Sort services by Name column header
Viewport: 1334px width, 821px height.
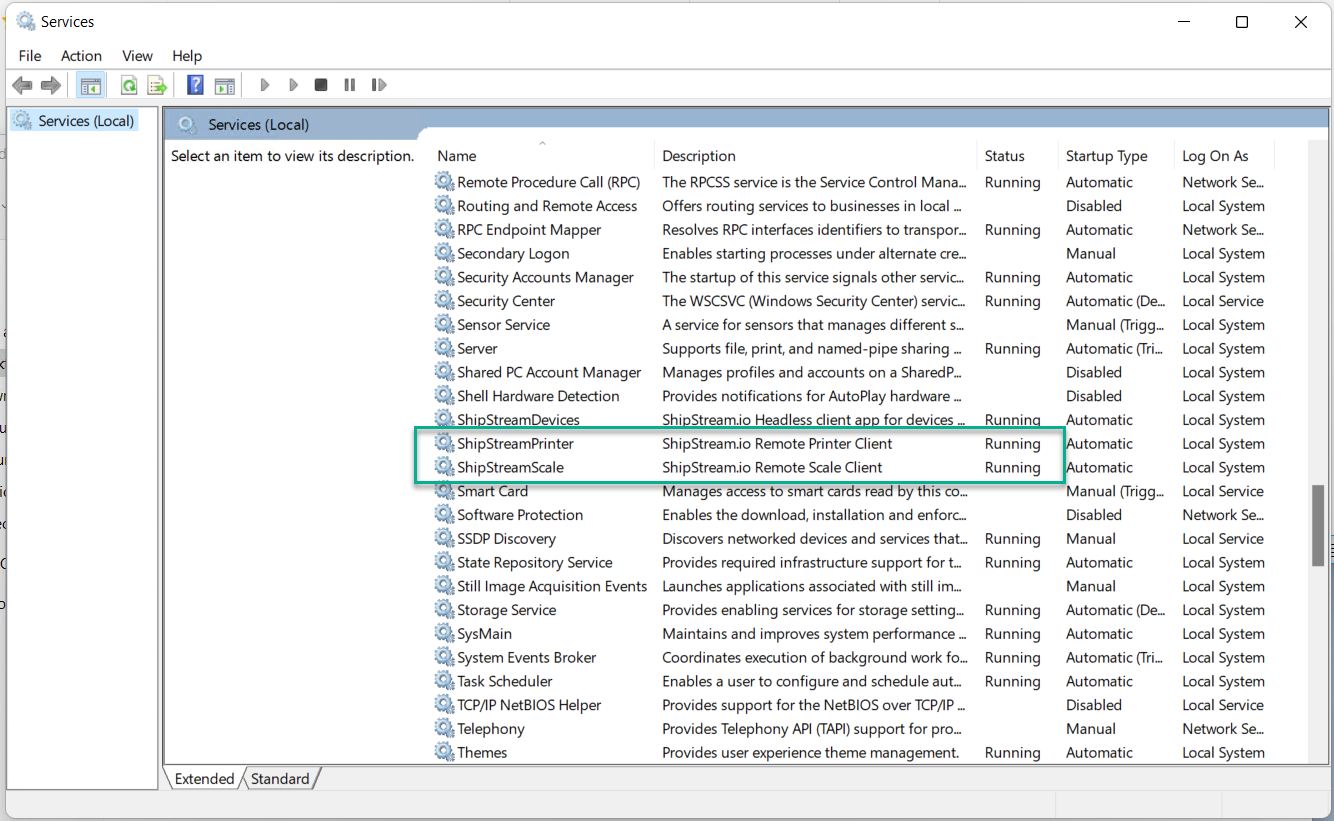[x=457, y=156]
